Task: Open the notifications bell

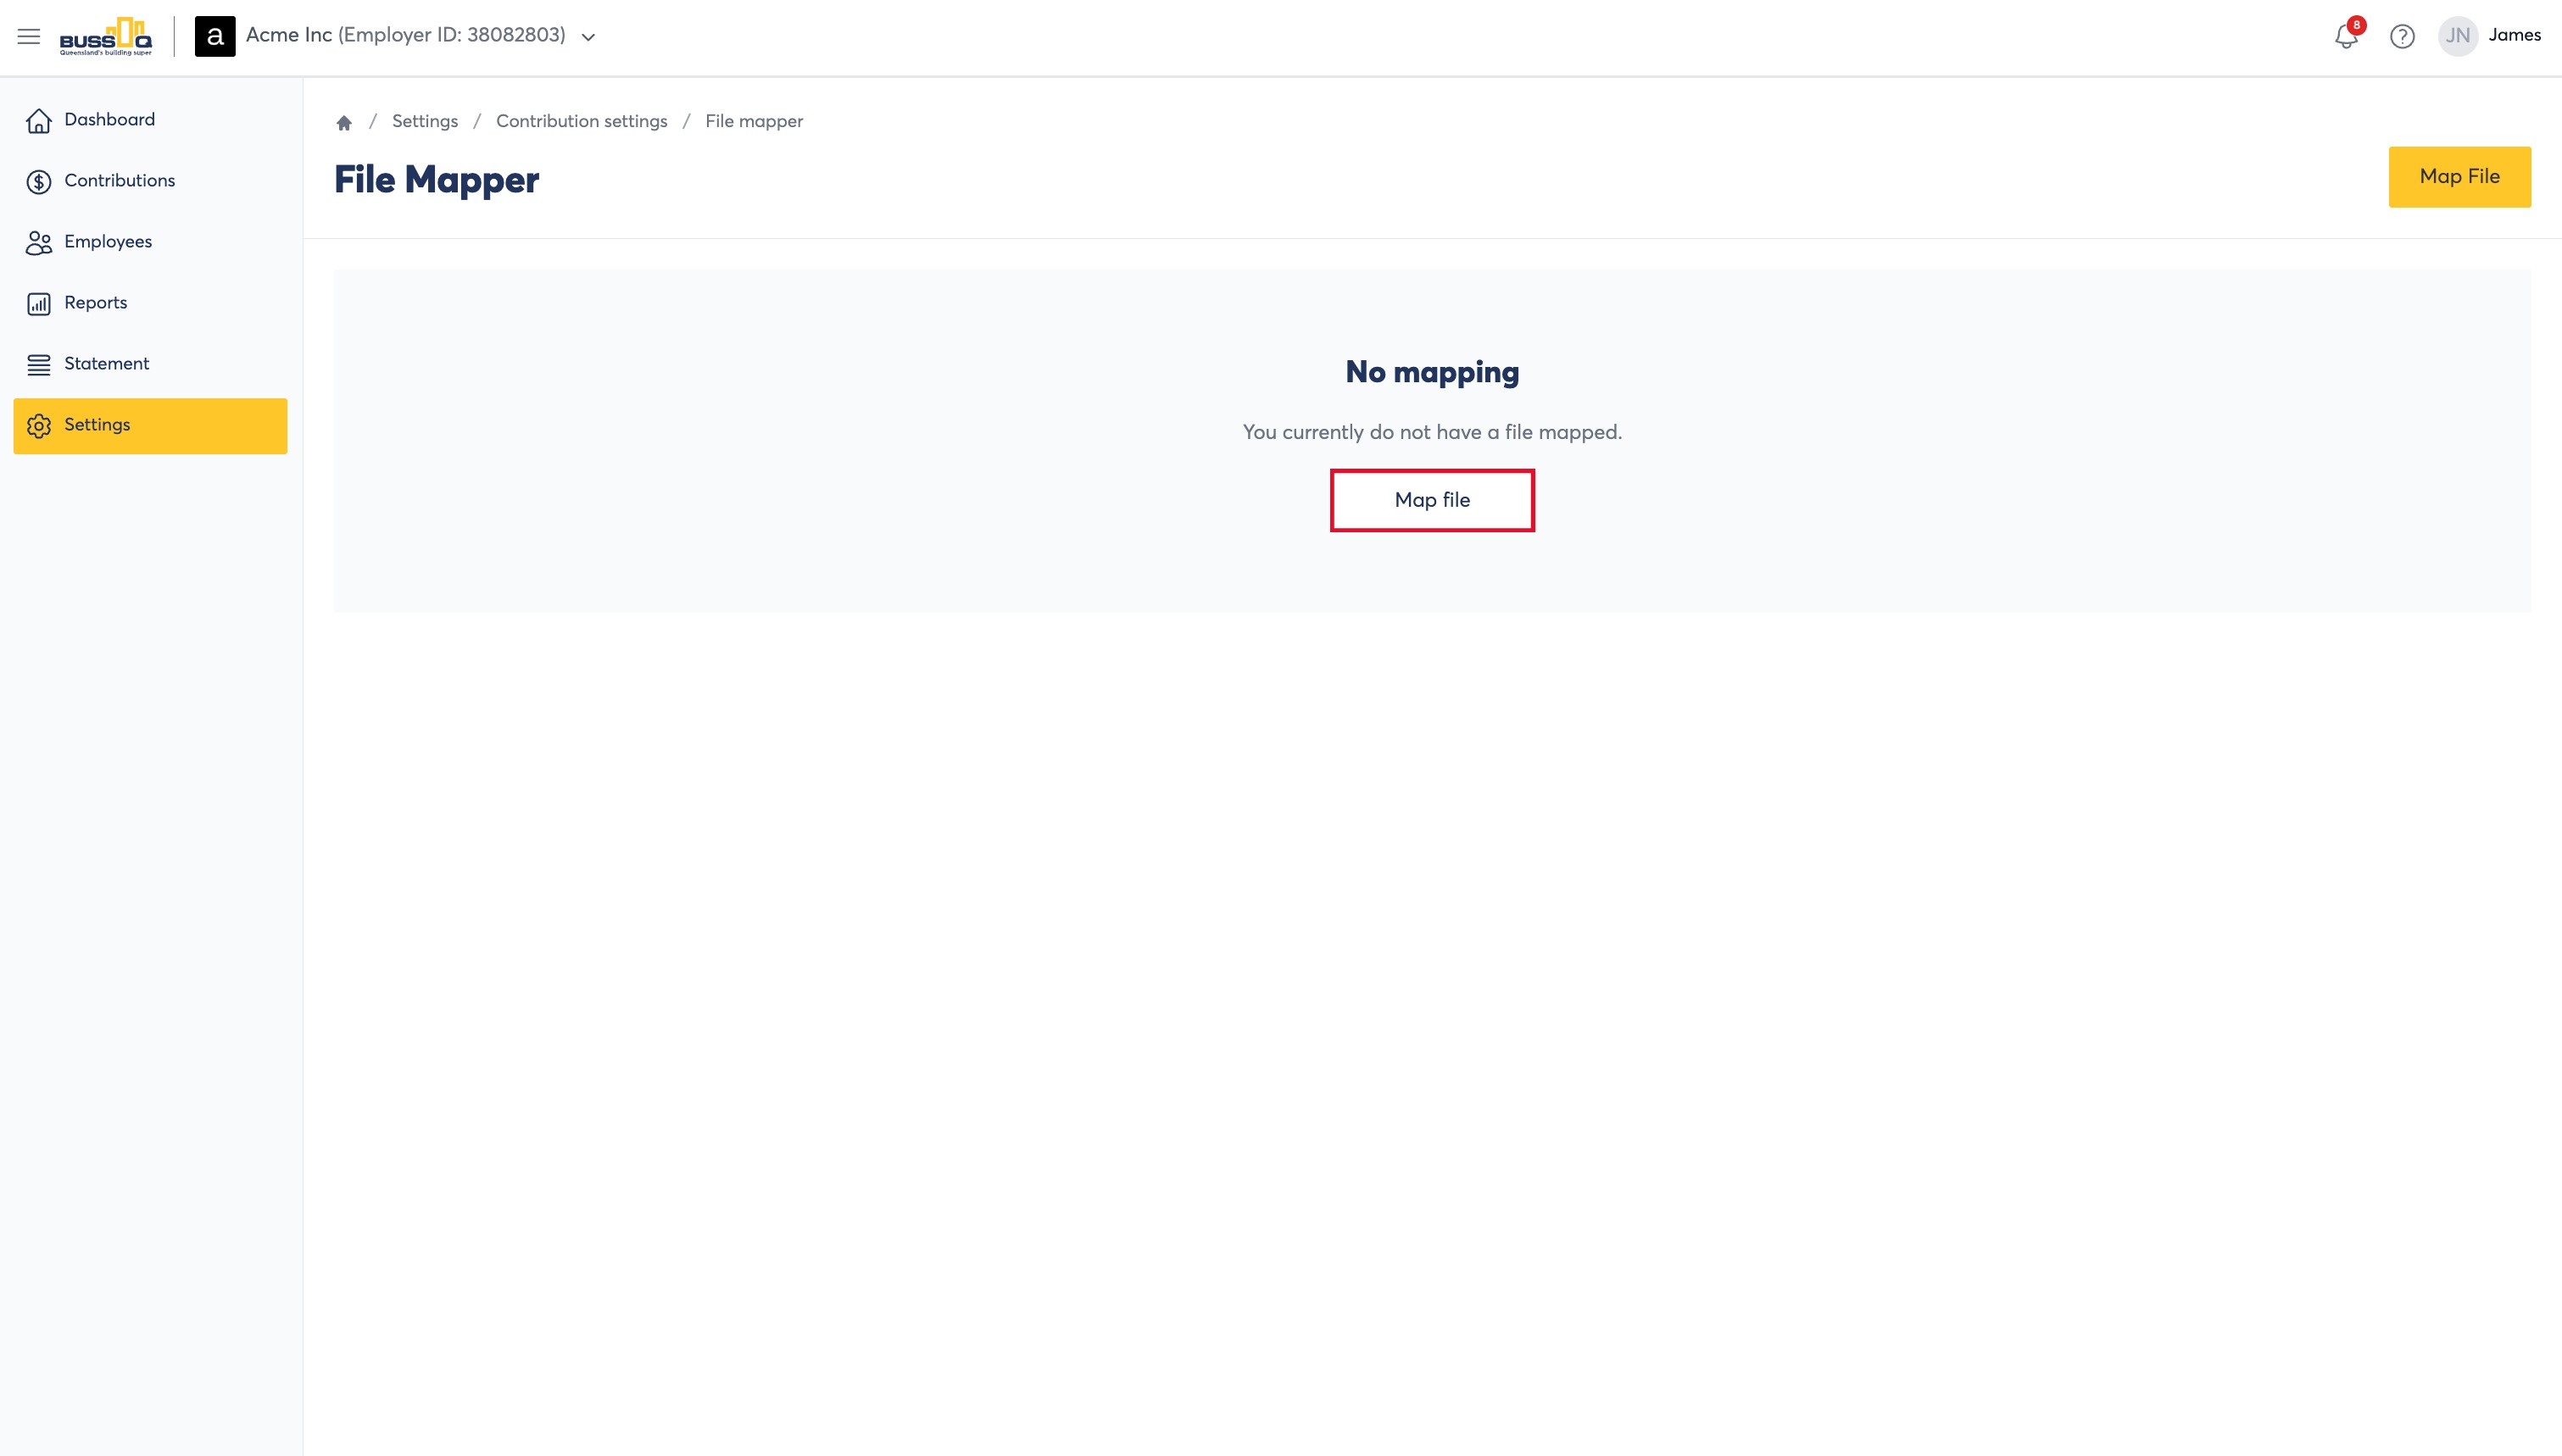Action: 2346,37
